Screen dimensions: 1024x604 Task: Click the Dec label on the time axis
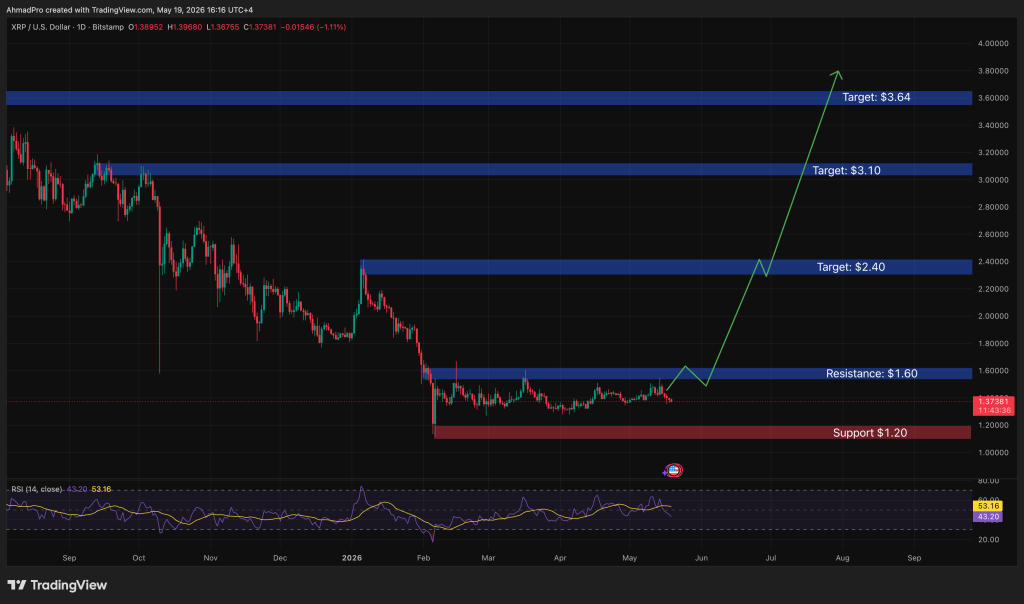point(280,558)
